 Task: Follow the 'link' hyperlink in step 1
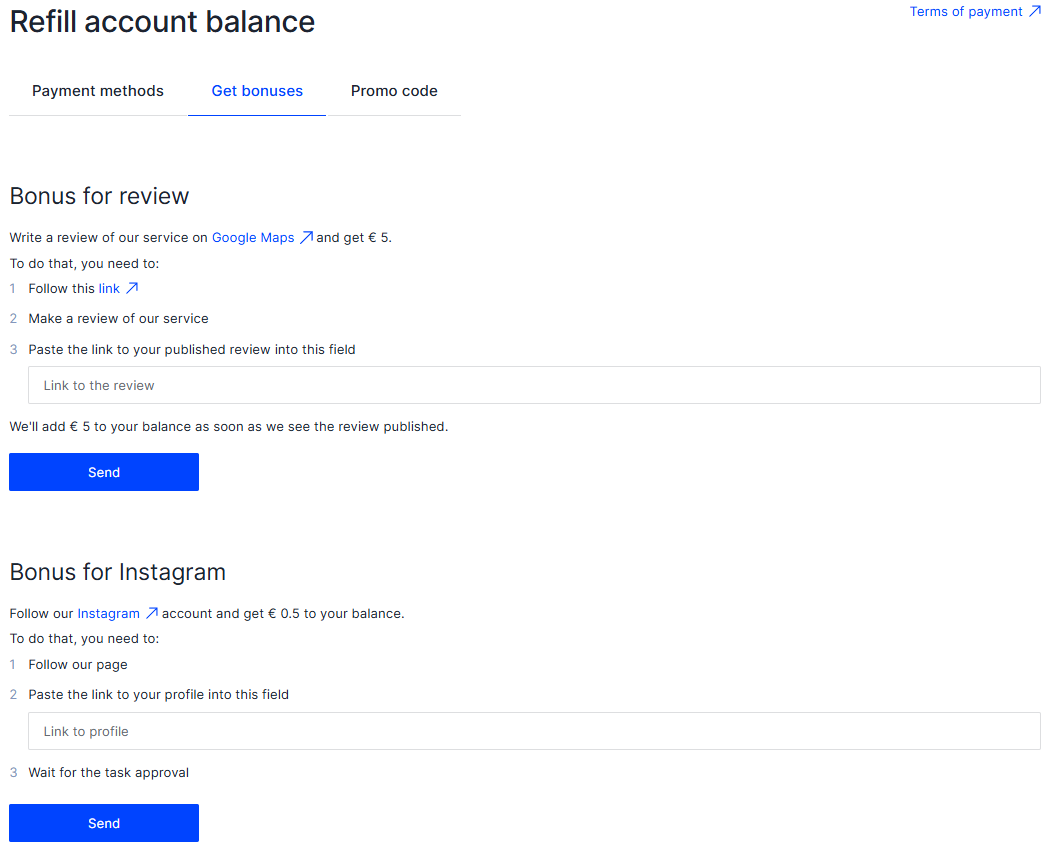pos(109,289)
